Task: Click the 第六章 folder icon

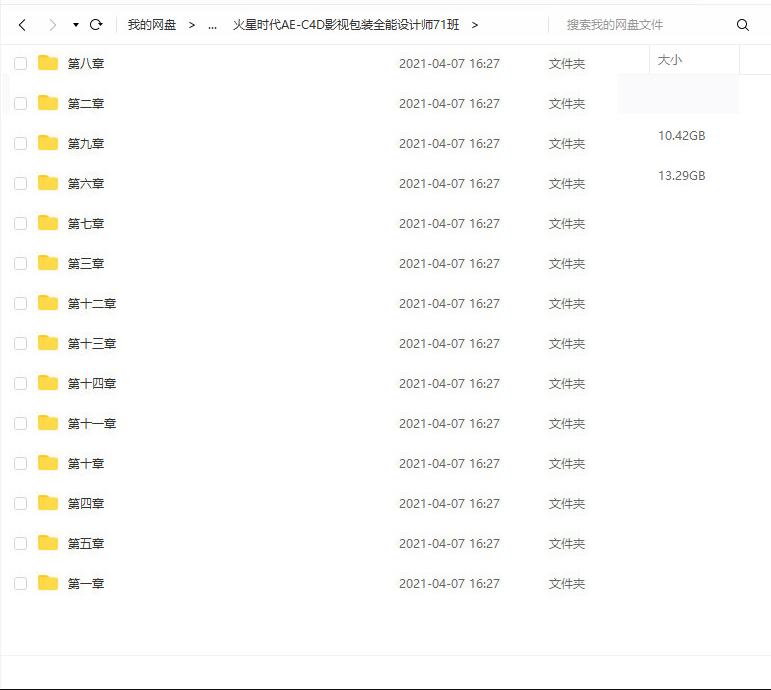Action: pyautogui.click(x=48, y=183)
